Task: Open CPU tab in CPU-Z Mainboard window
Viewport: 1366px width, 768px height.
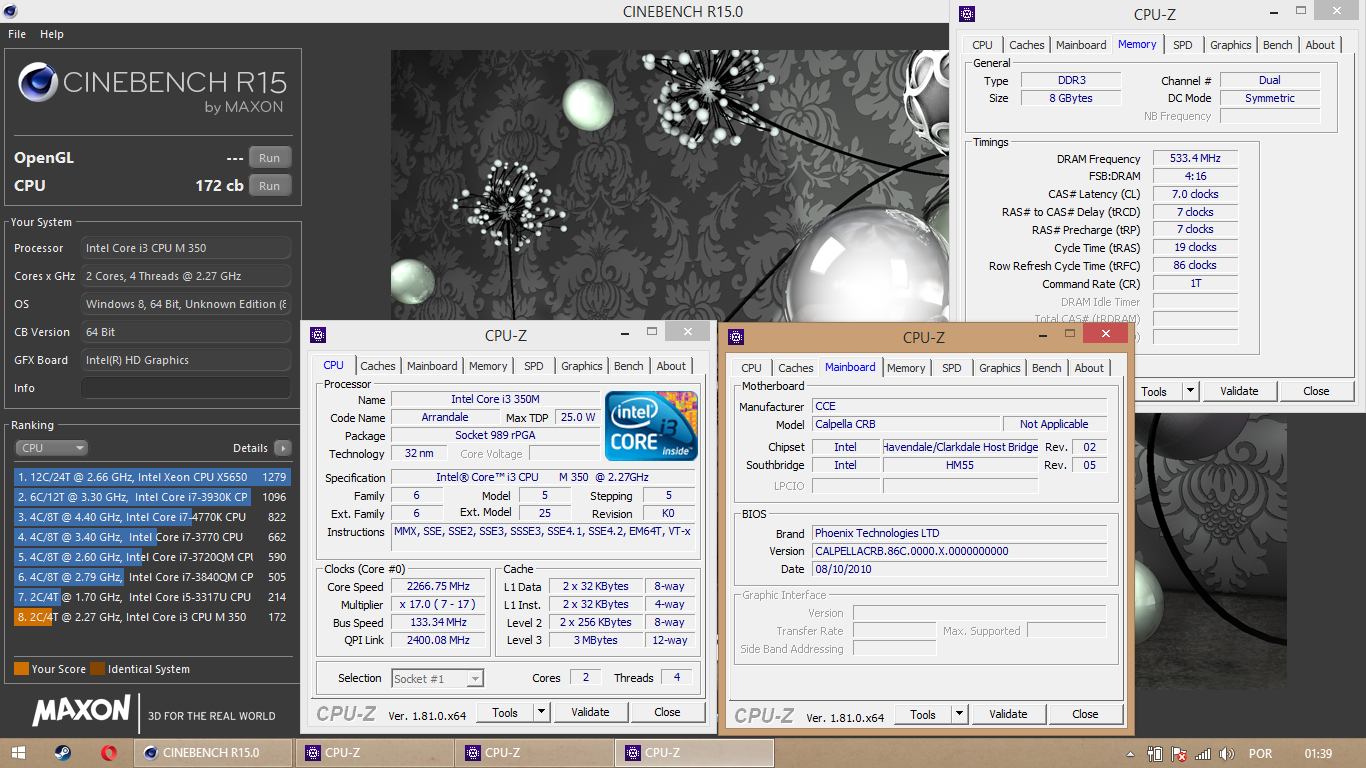Action: click(752, 368)
